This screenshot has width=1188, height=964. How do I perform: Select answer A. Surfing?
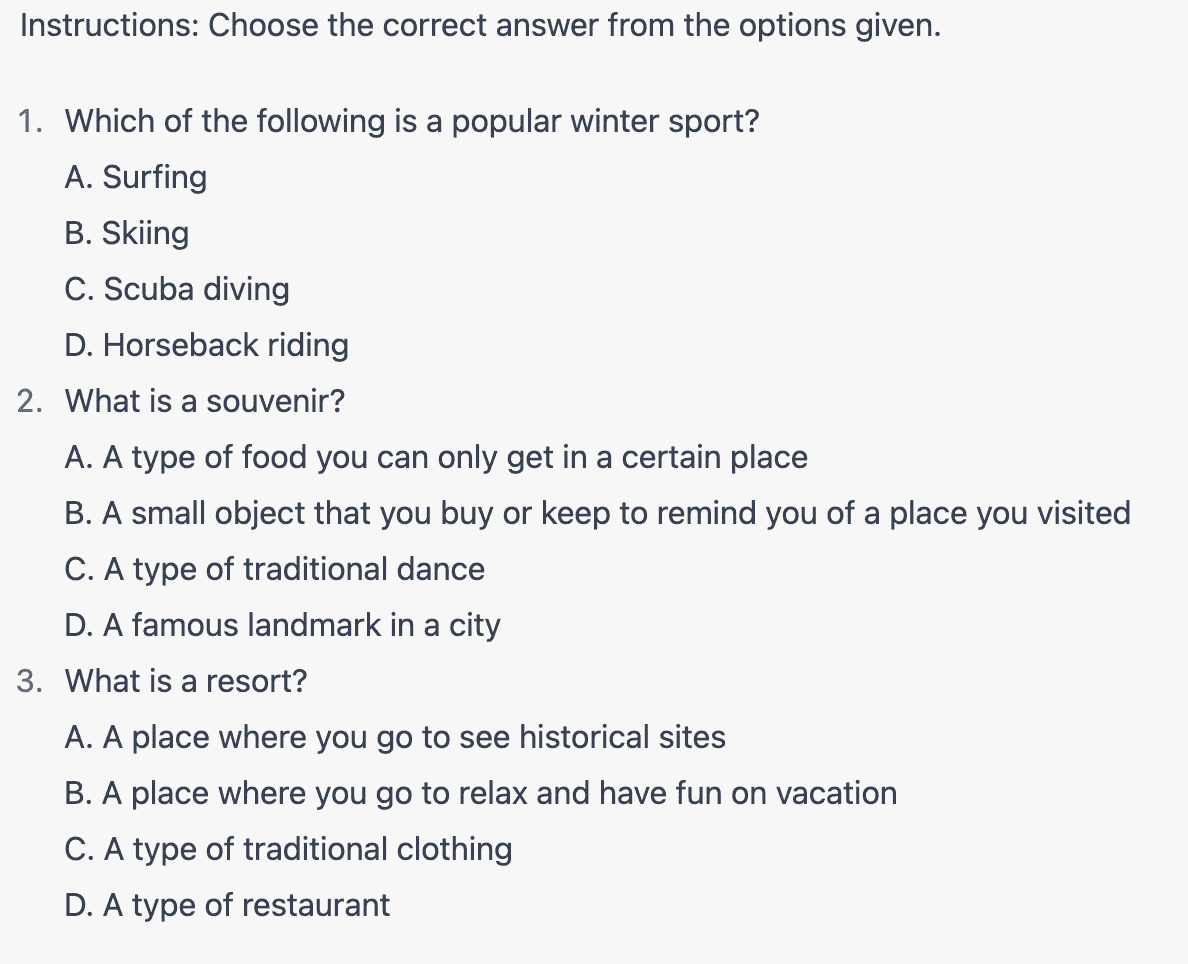(x=136, y=177)
